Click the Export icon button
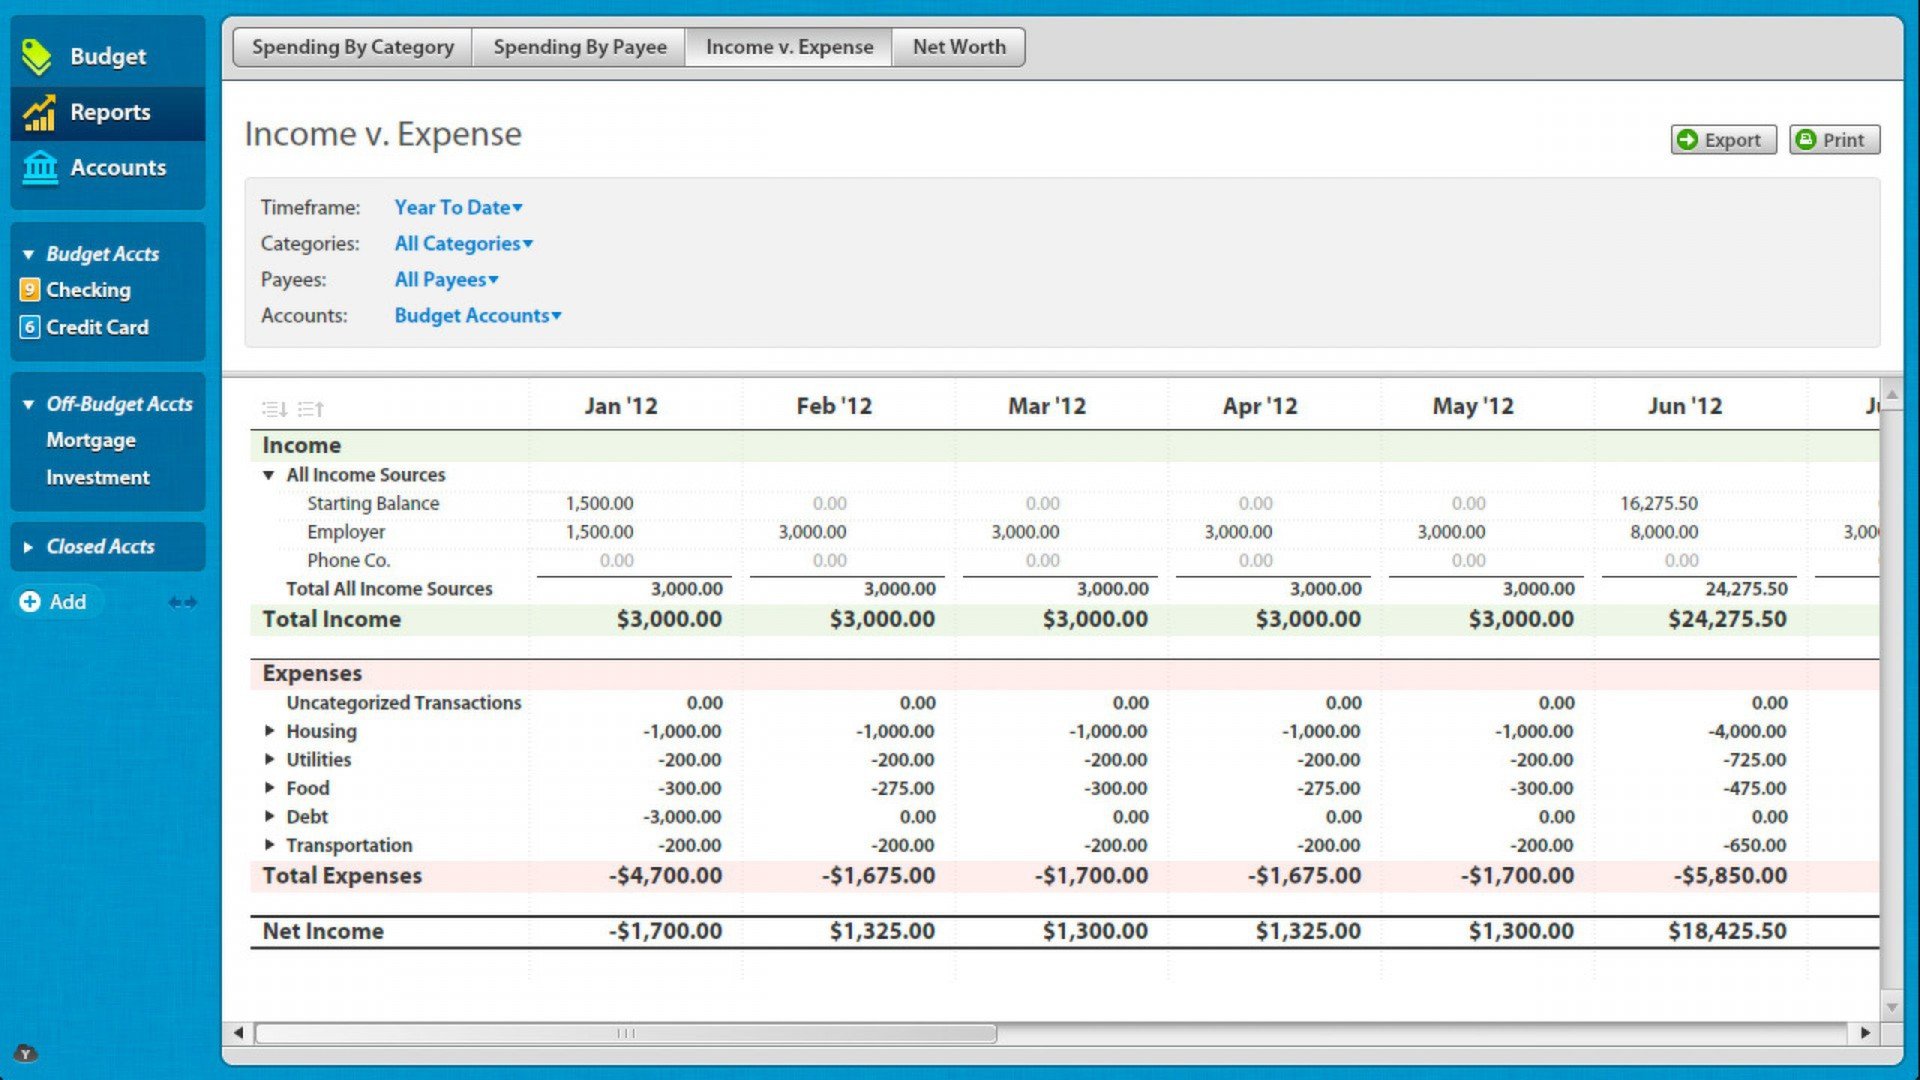 (1721, 140)
